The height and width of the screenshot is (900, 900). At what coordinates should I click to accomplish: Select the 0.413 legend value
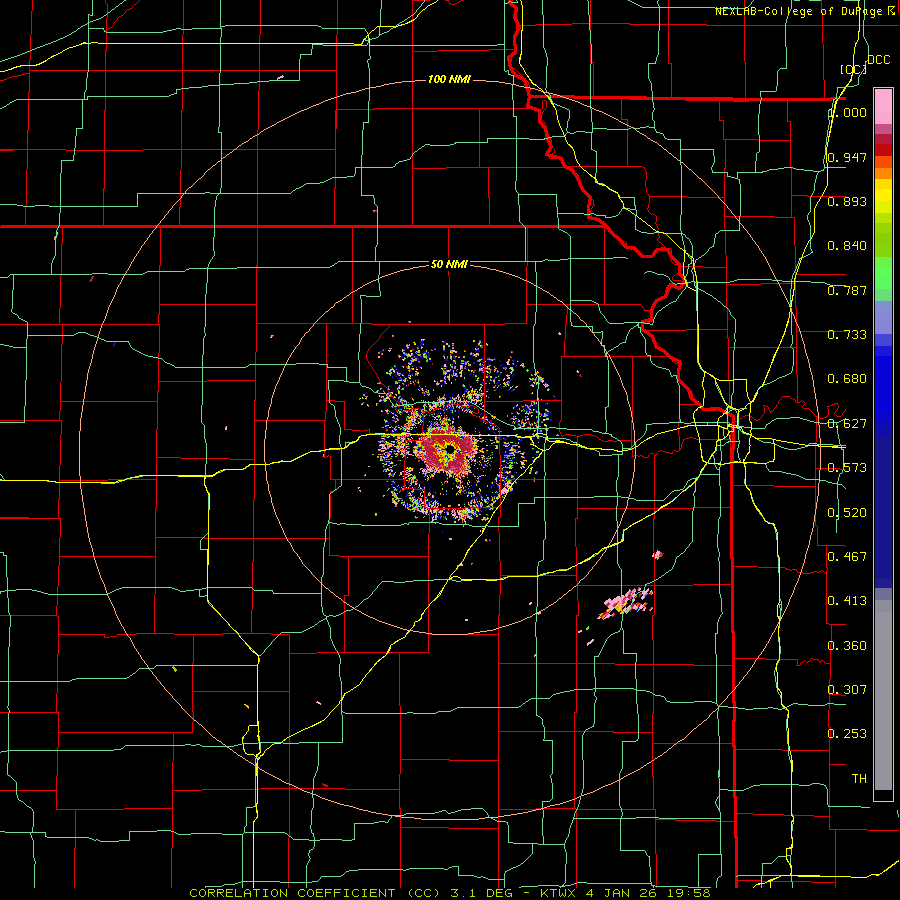click(x=847, y=601)
